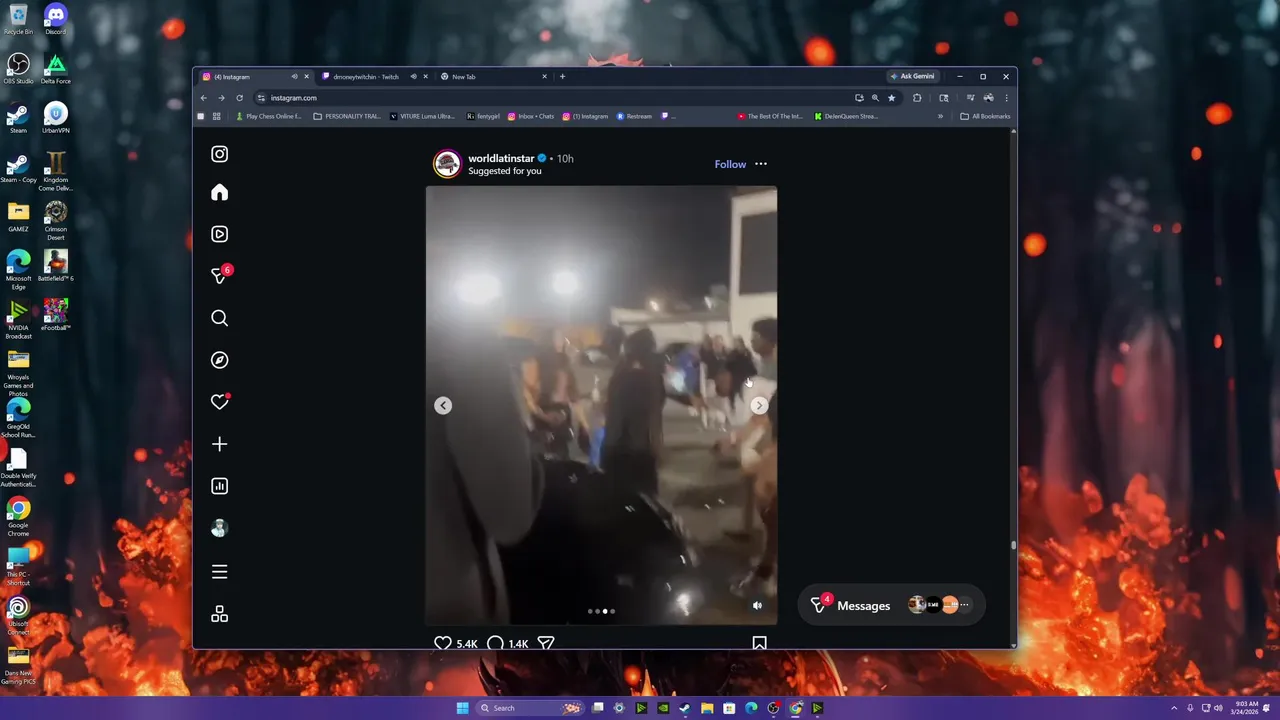Select Google Chrome desktop shortcut
The width and height of the screenshot is (1280, 720).
(x=18, y=516)
